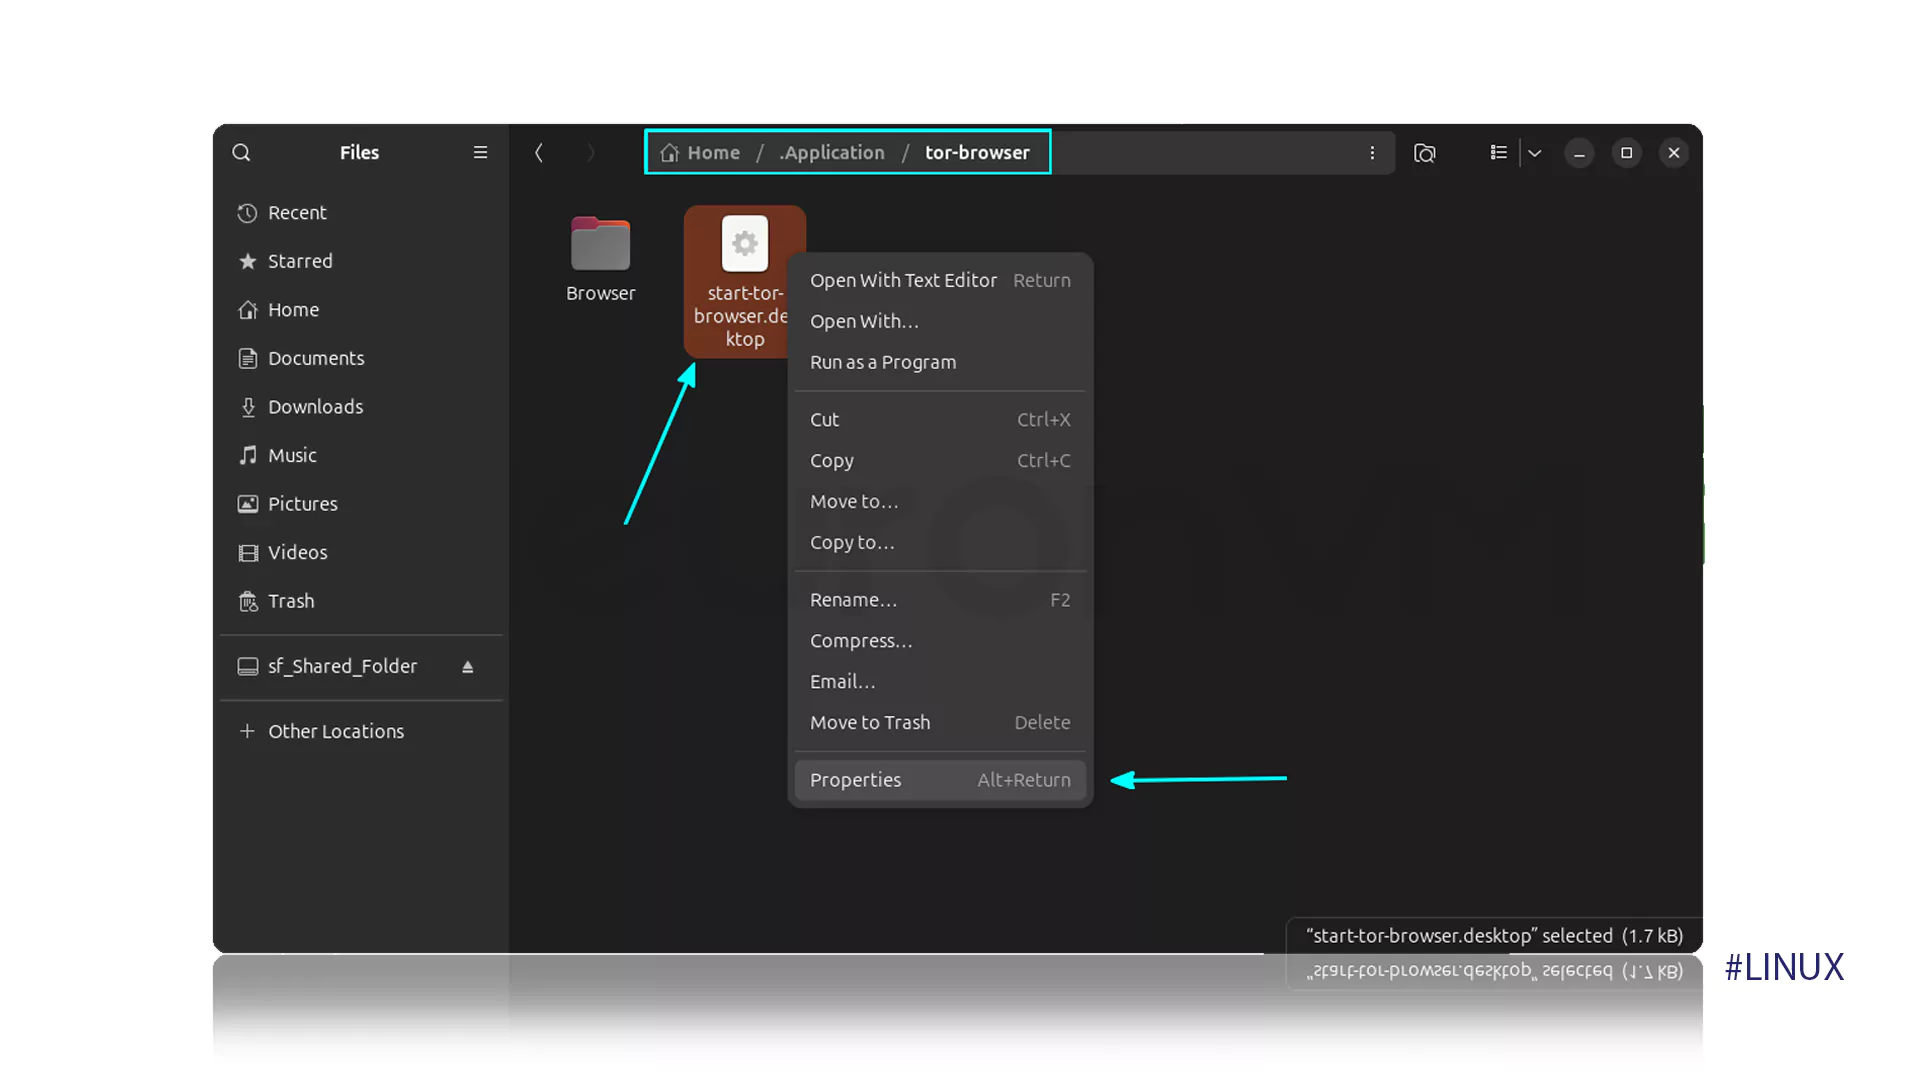Maximize the Files window
The height and width of the screenshot is (1080, 1920).
click(1626, 153)
